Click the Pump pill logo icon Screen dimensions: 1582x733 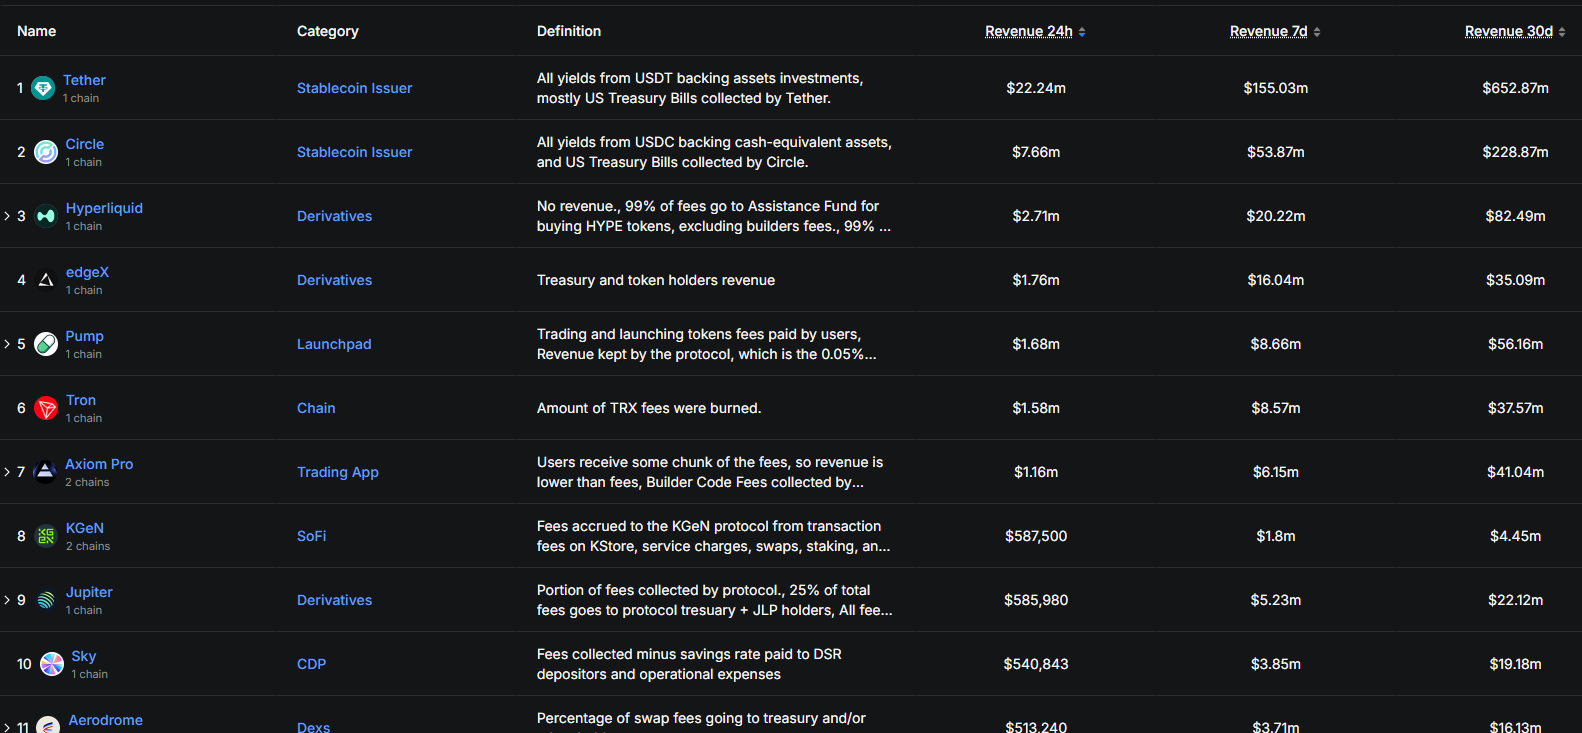point(46,344)
